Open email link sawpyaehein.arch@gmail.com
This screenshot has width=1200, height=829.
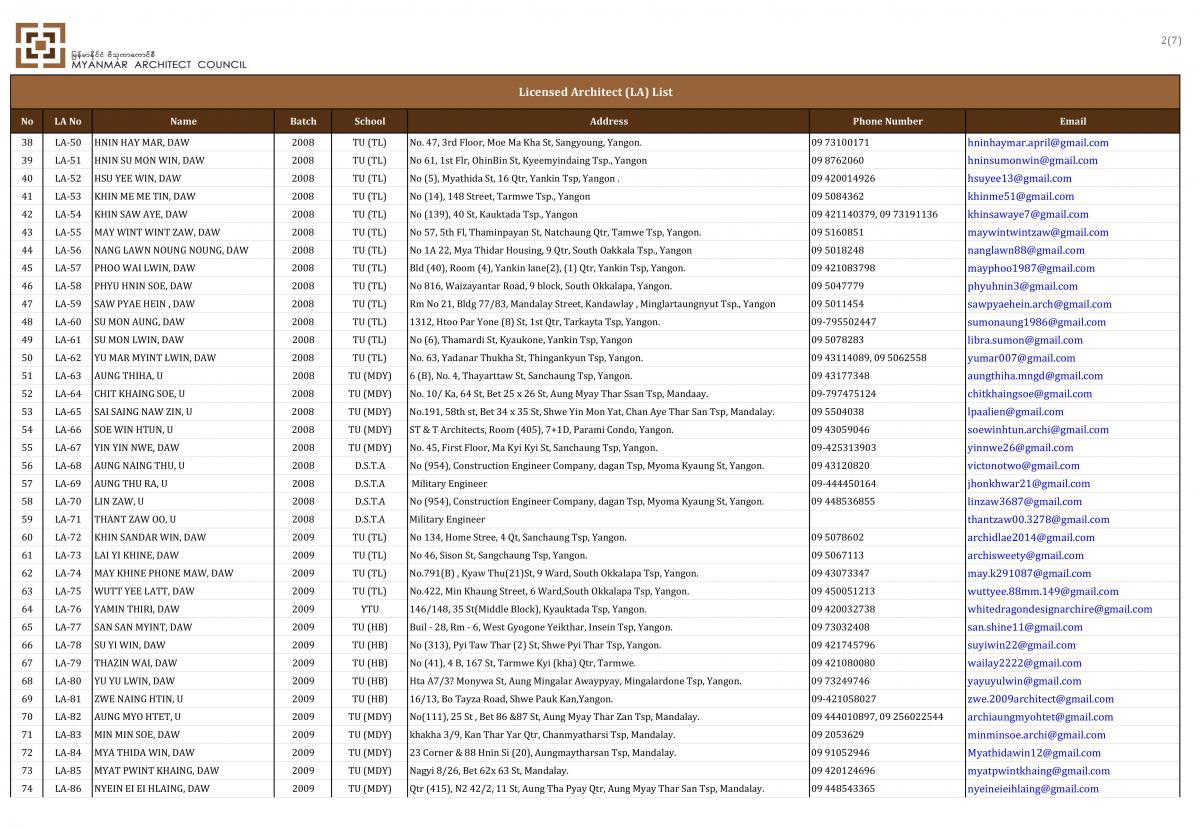1039,305
